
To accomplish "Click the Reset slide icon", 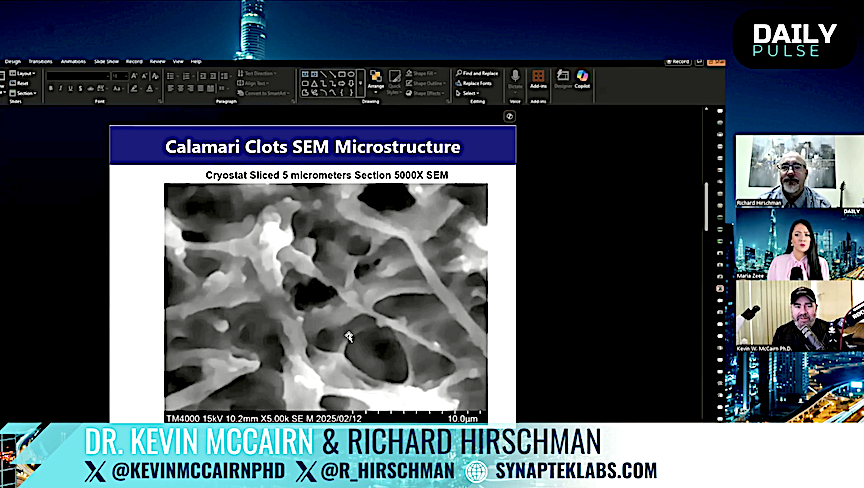I will tap(22, 83).
